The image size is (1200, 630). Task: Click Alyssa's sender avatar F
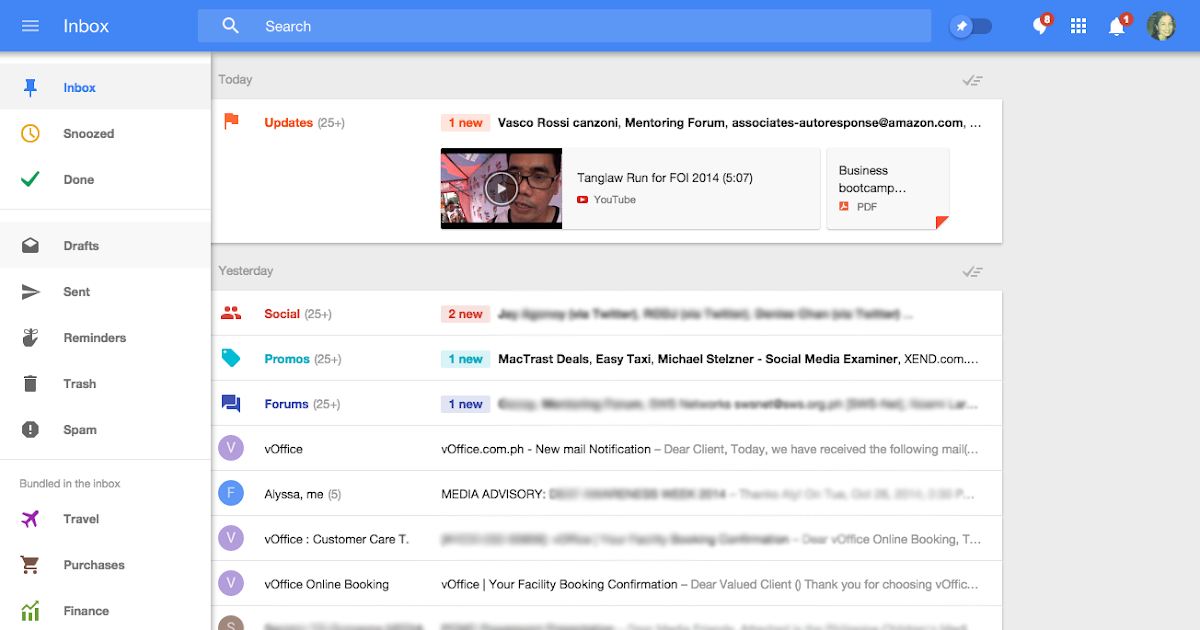tap(231, 494)
